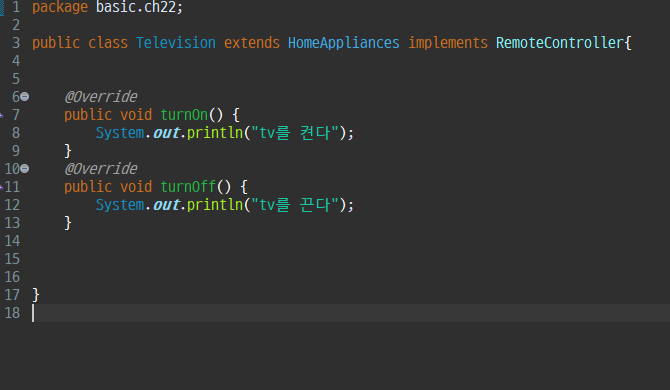This screenshot has width=670, height=390.
Task: Click println on line 12
Action: click(x=215, y=205)
